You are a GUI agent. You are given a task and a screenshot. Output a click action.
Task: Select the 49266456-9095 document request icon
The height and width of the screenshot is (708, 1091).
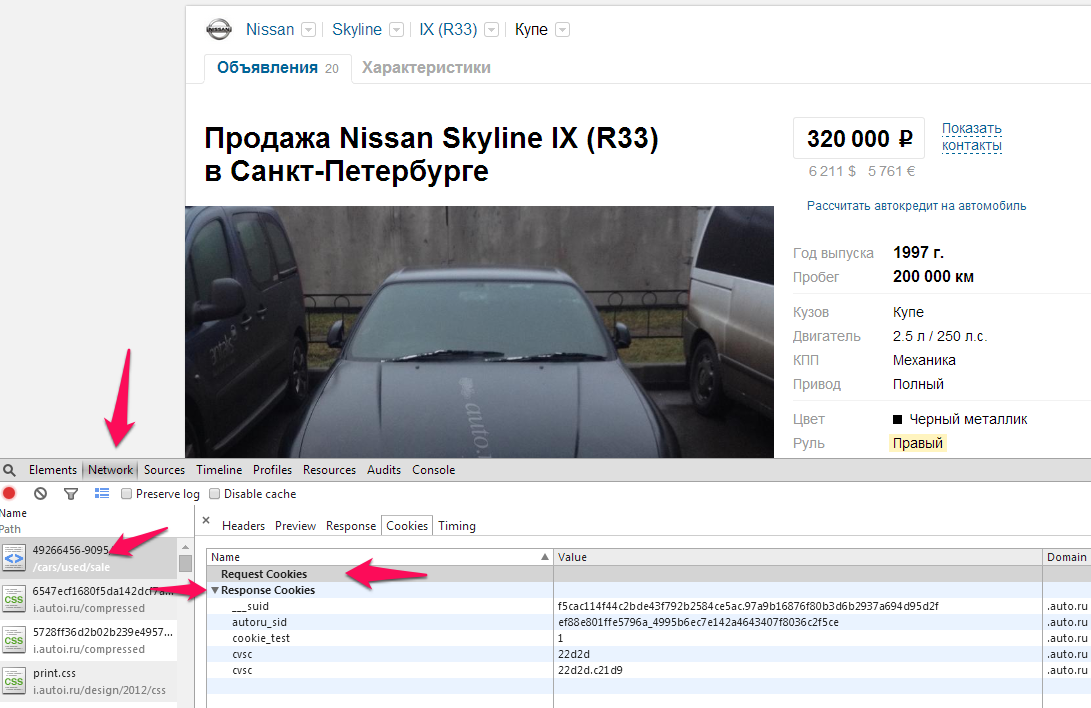click(14, 558)
